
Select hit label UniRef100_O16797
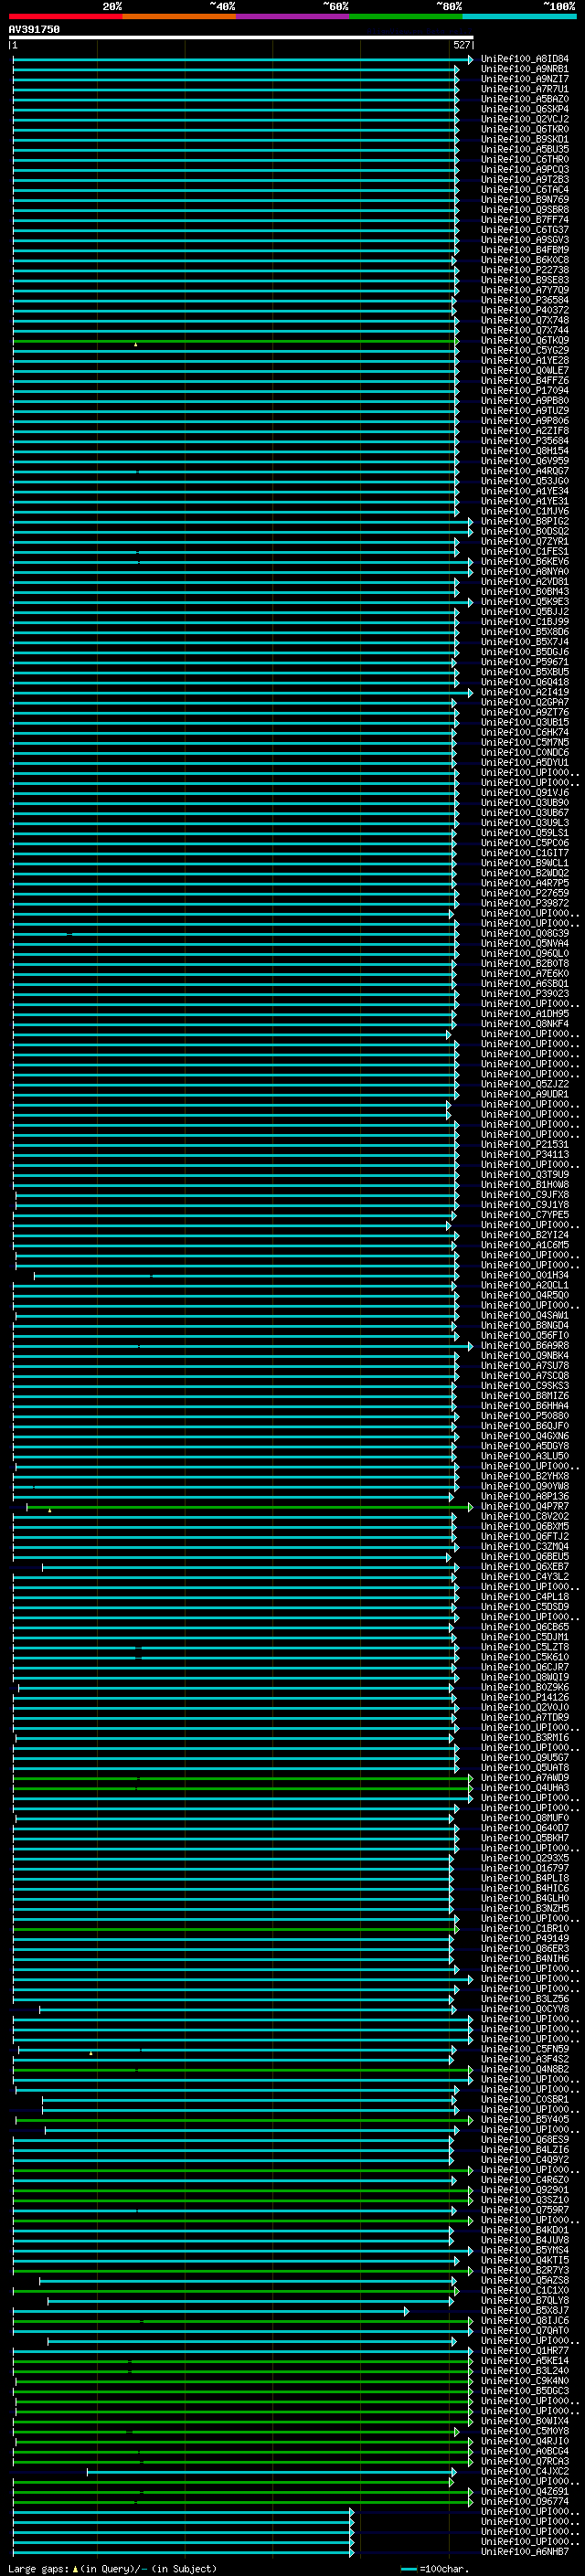pos(525,1868)
